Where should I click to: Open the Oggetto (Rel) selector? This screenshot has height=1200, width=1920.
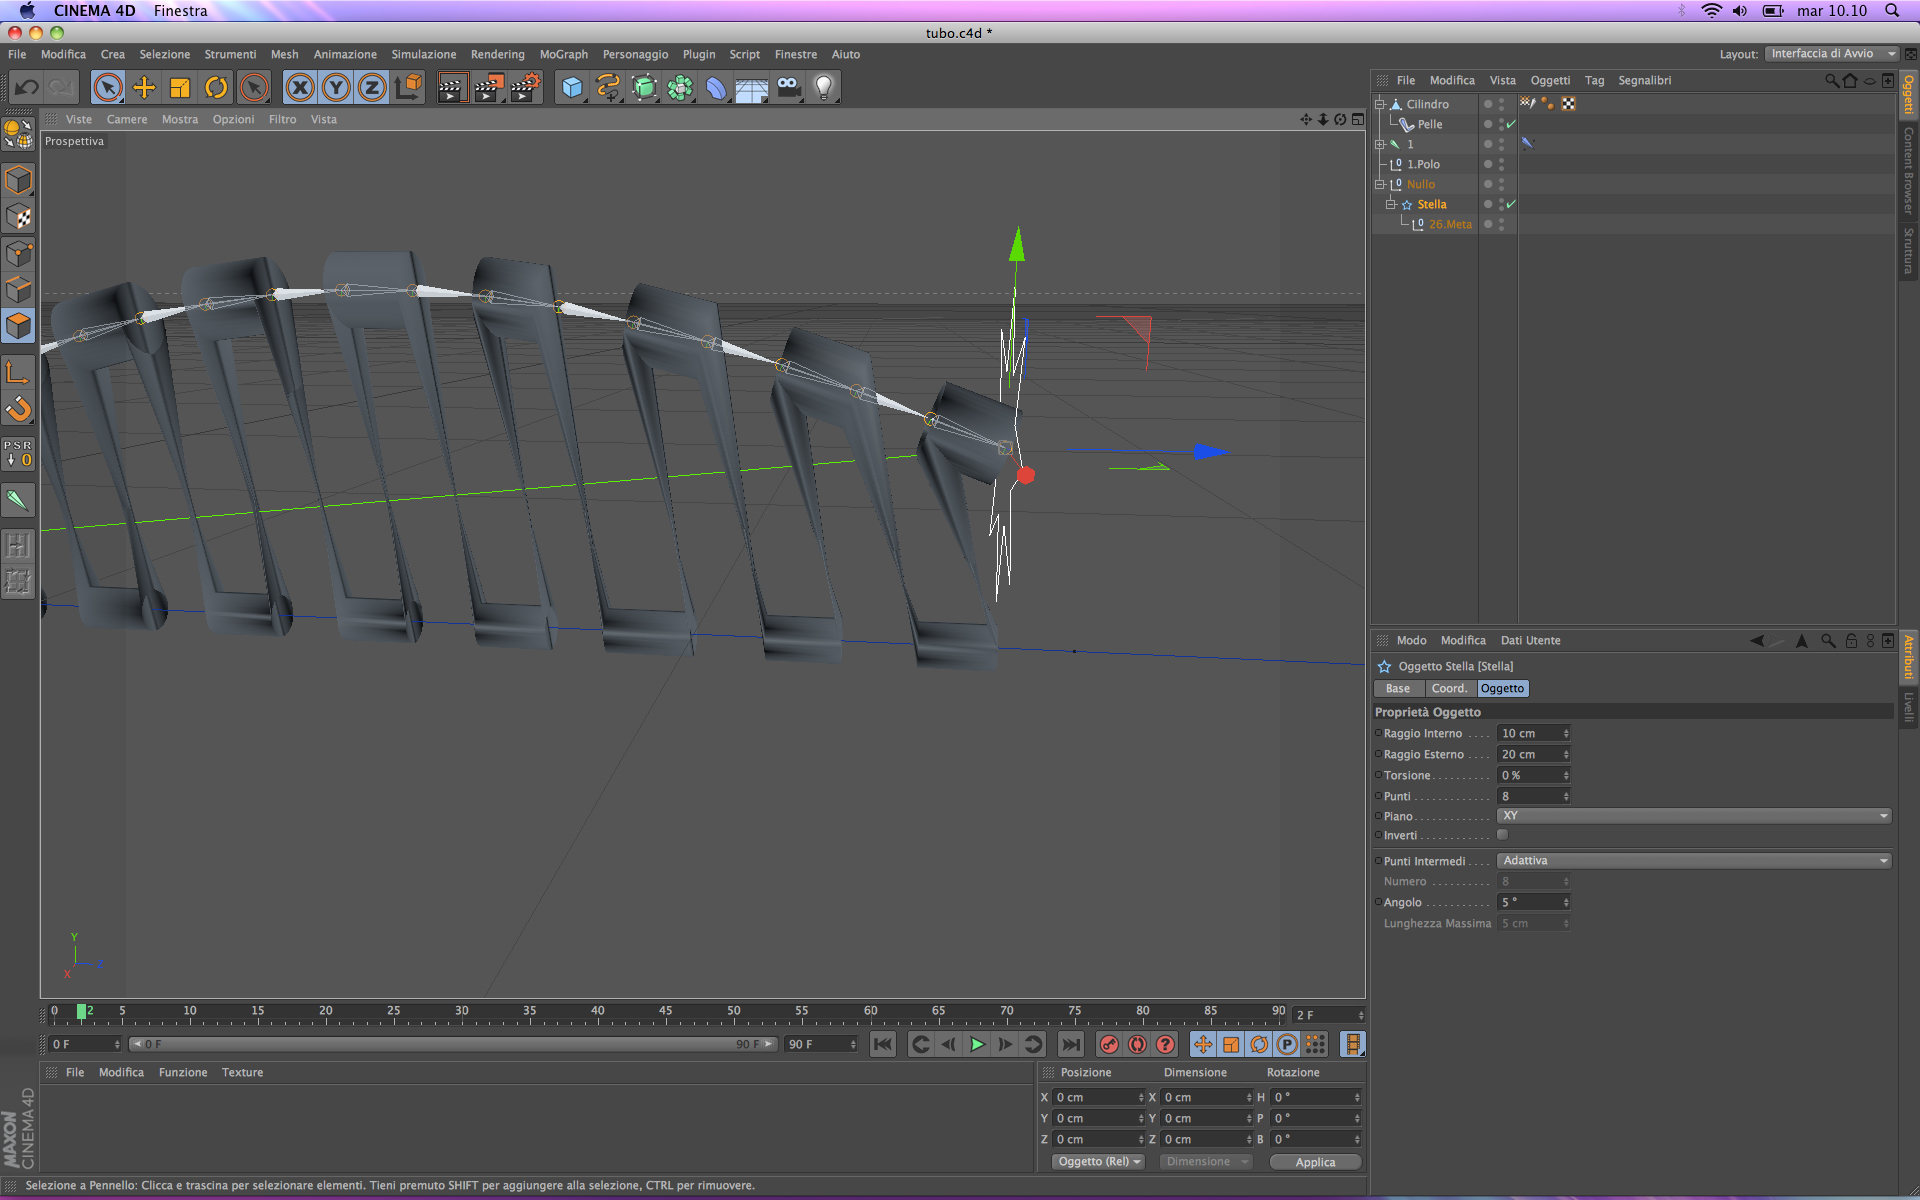click(1099, 1162)
